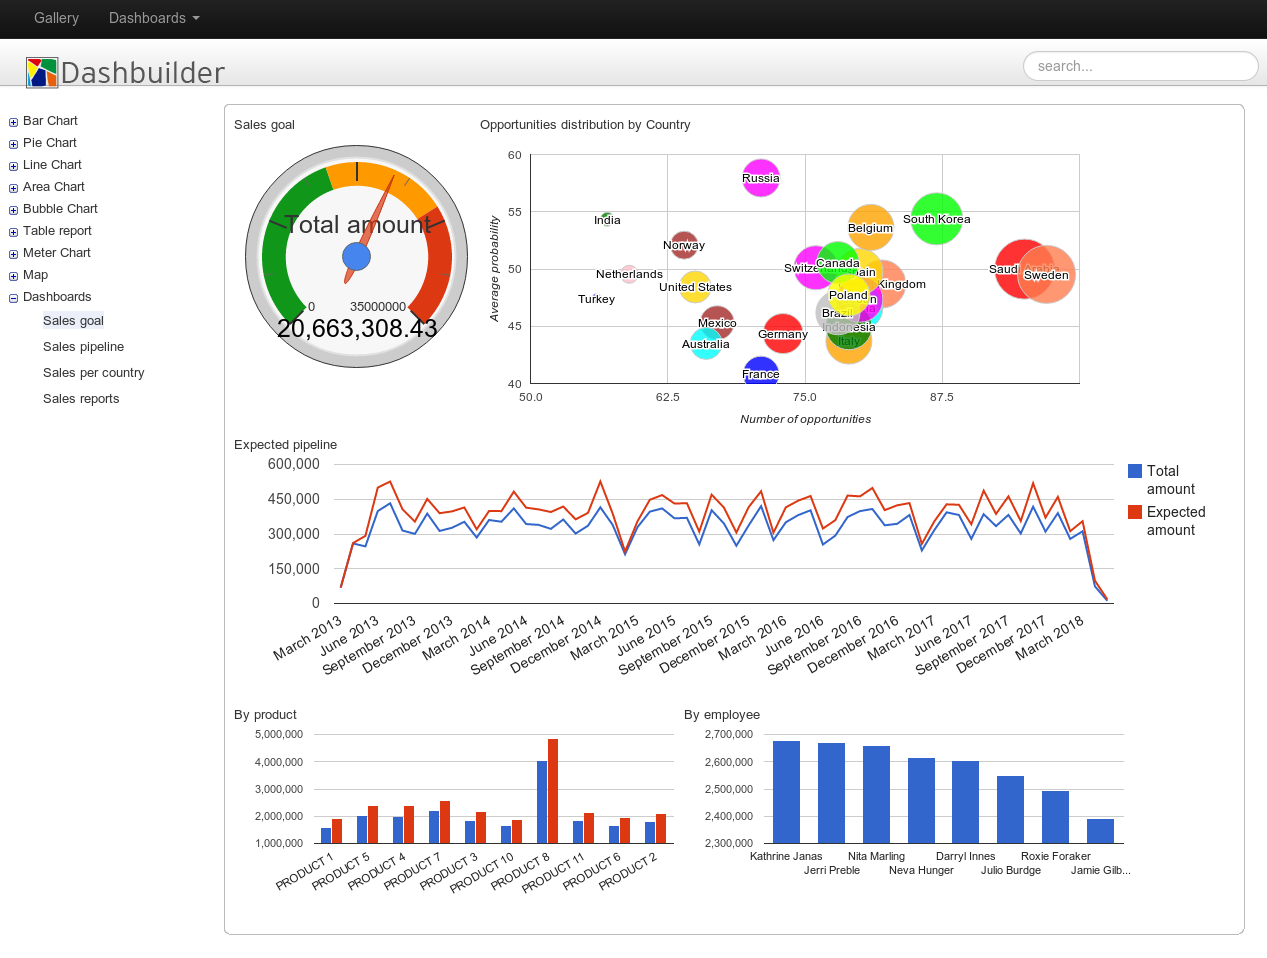Click the Gallery menu item
Screen dimensions: 1267x958
(56, 18)
